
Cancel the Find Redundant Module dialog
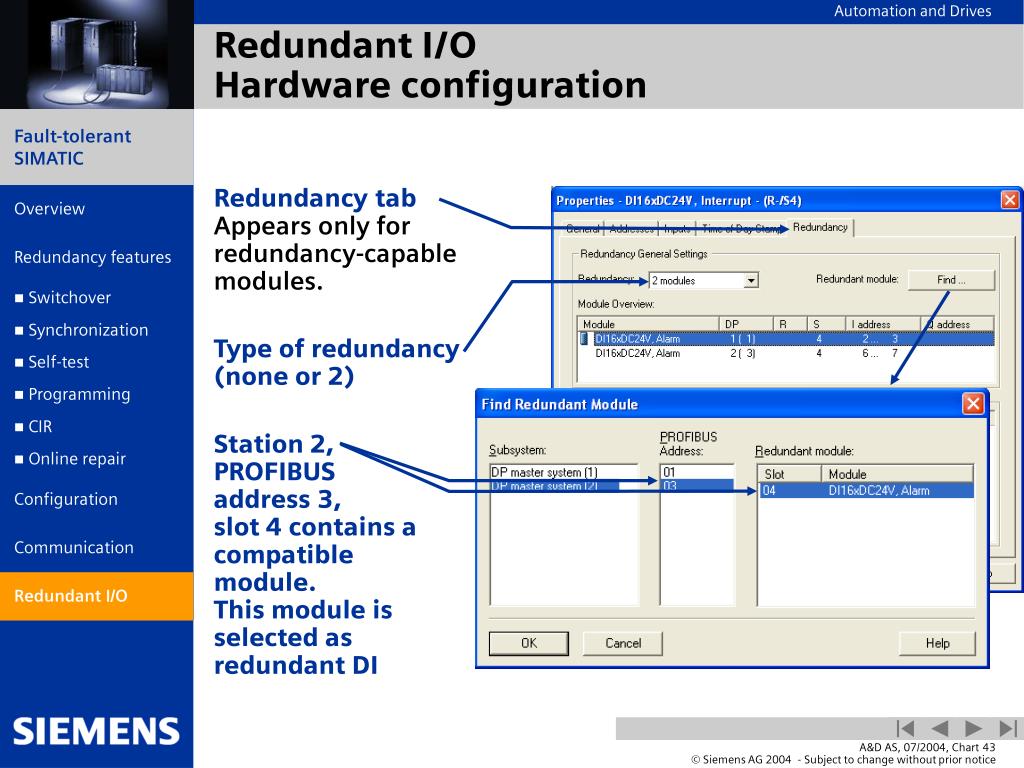623,643
